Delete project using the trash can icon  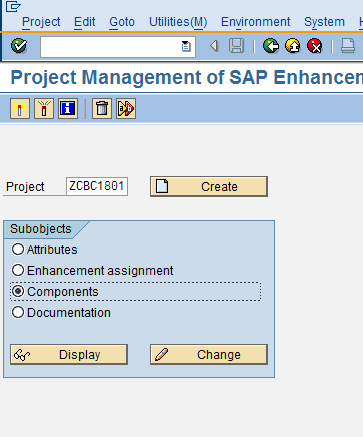click(x=102, y=108)
